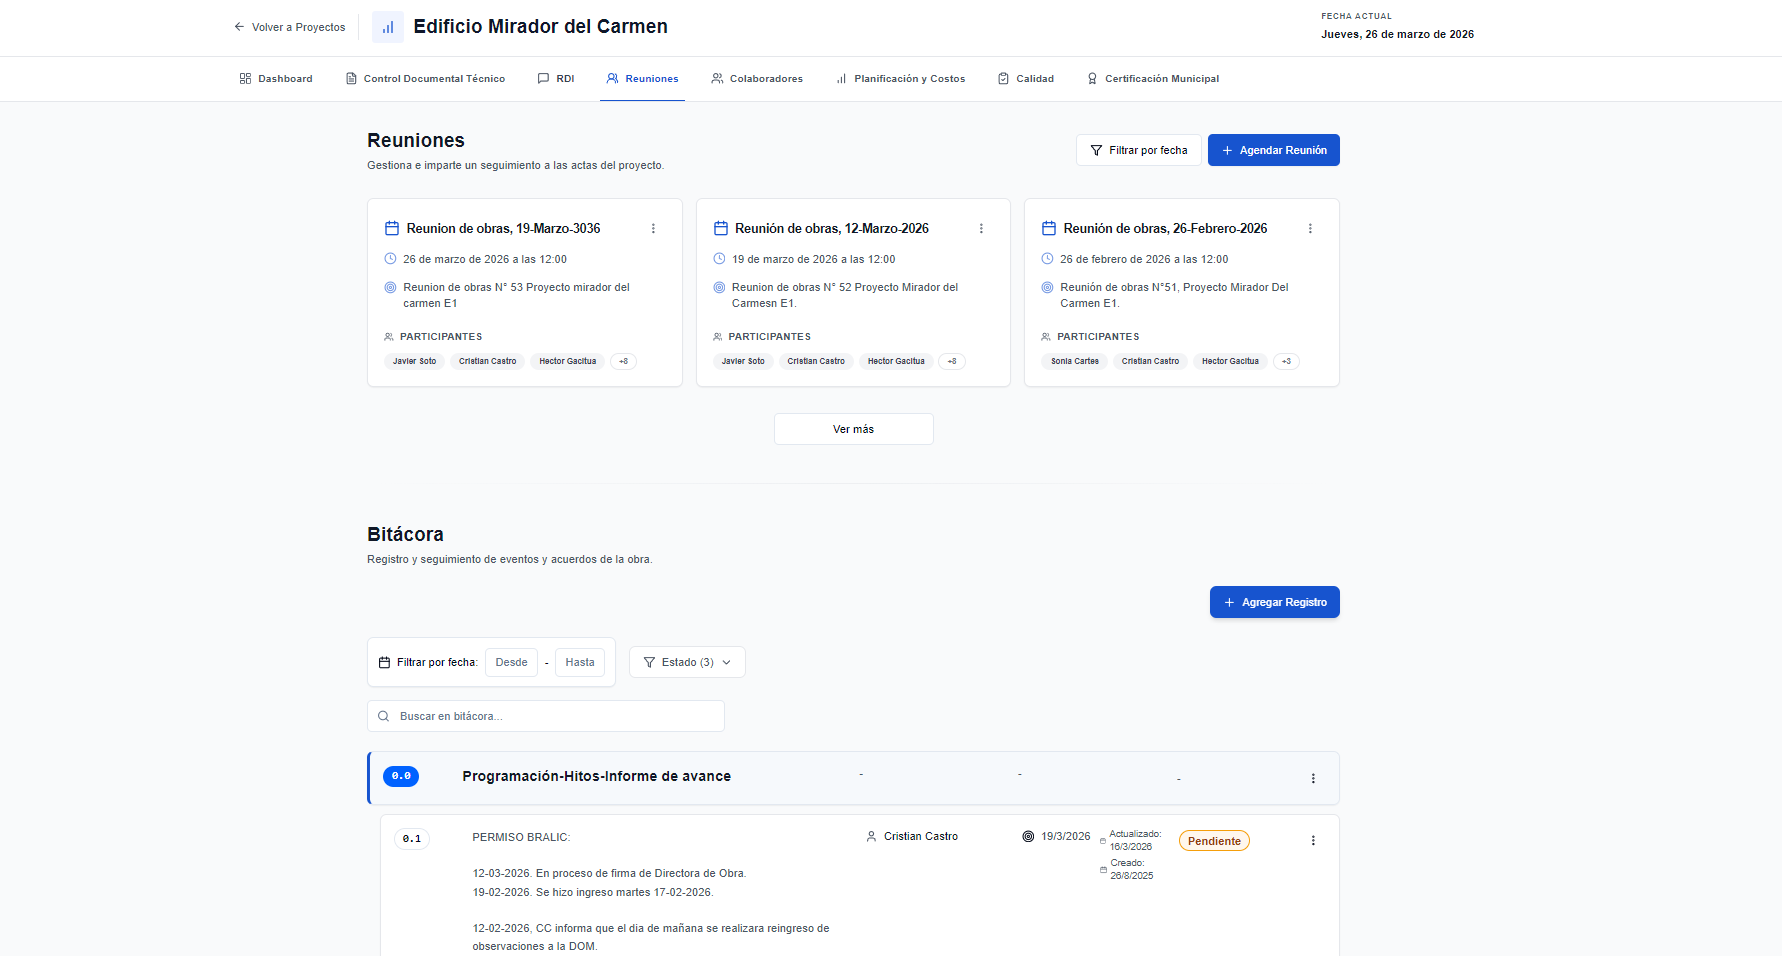Click clock icon next to 19 de marzo time
The width and height of the screenshot is (1782, 956).
click(x=719, y=259)
